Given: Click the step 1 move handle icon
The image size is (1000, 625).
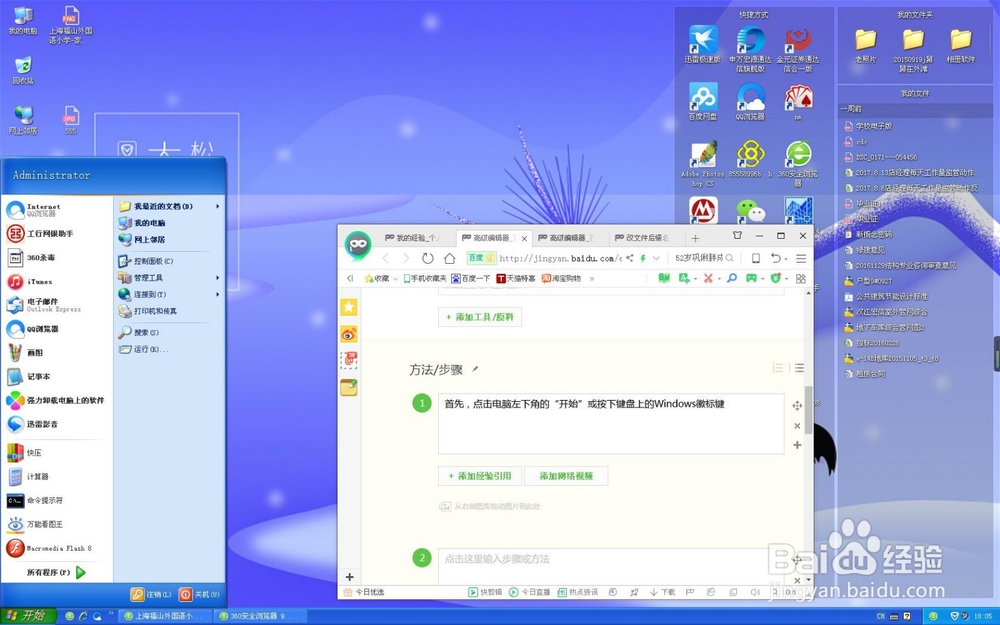Looking at the screenshot, I should (x=797, y=406).
